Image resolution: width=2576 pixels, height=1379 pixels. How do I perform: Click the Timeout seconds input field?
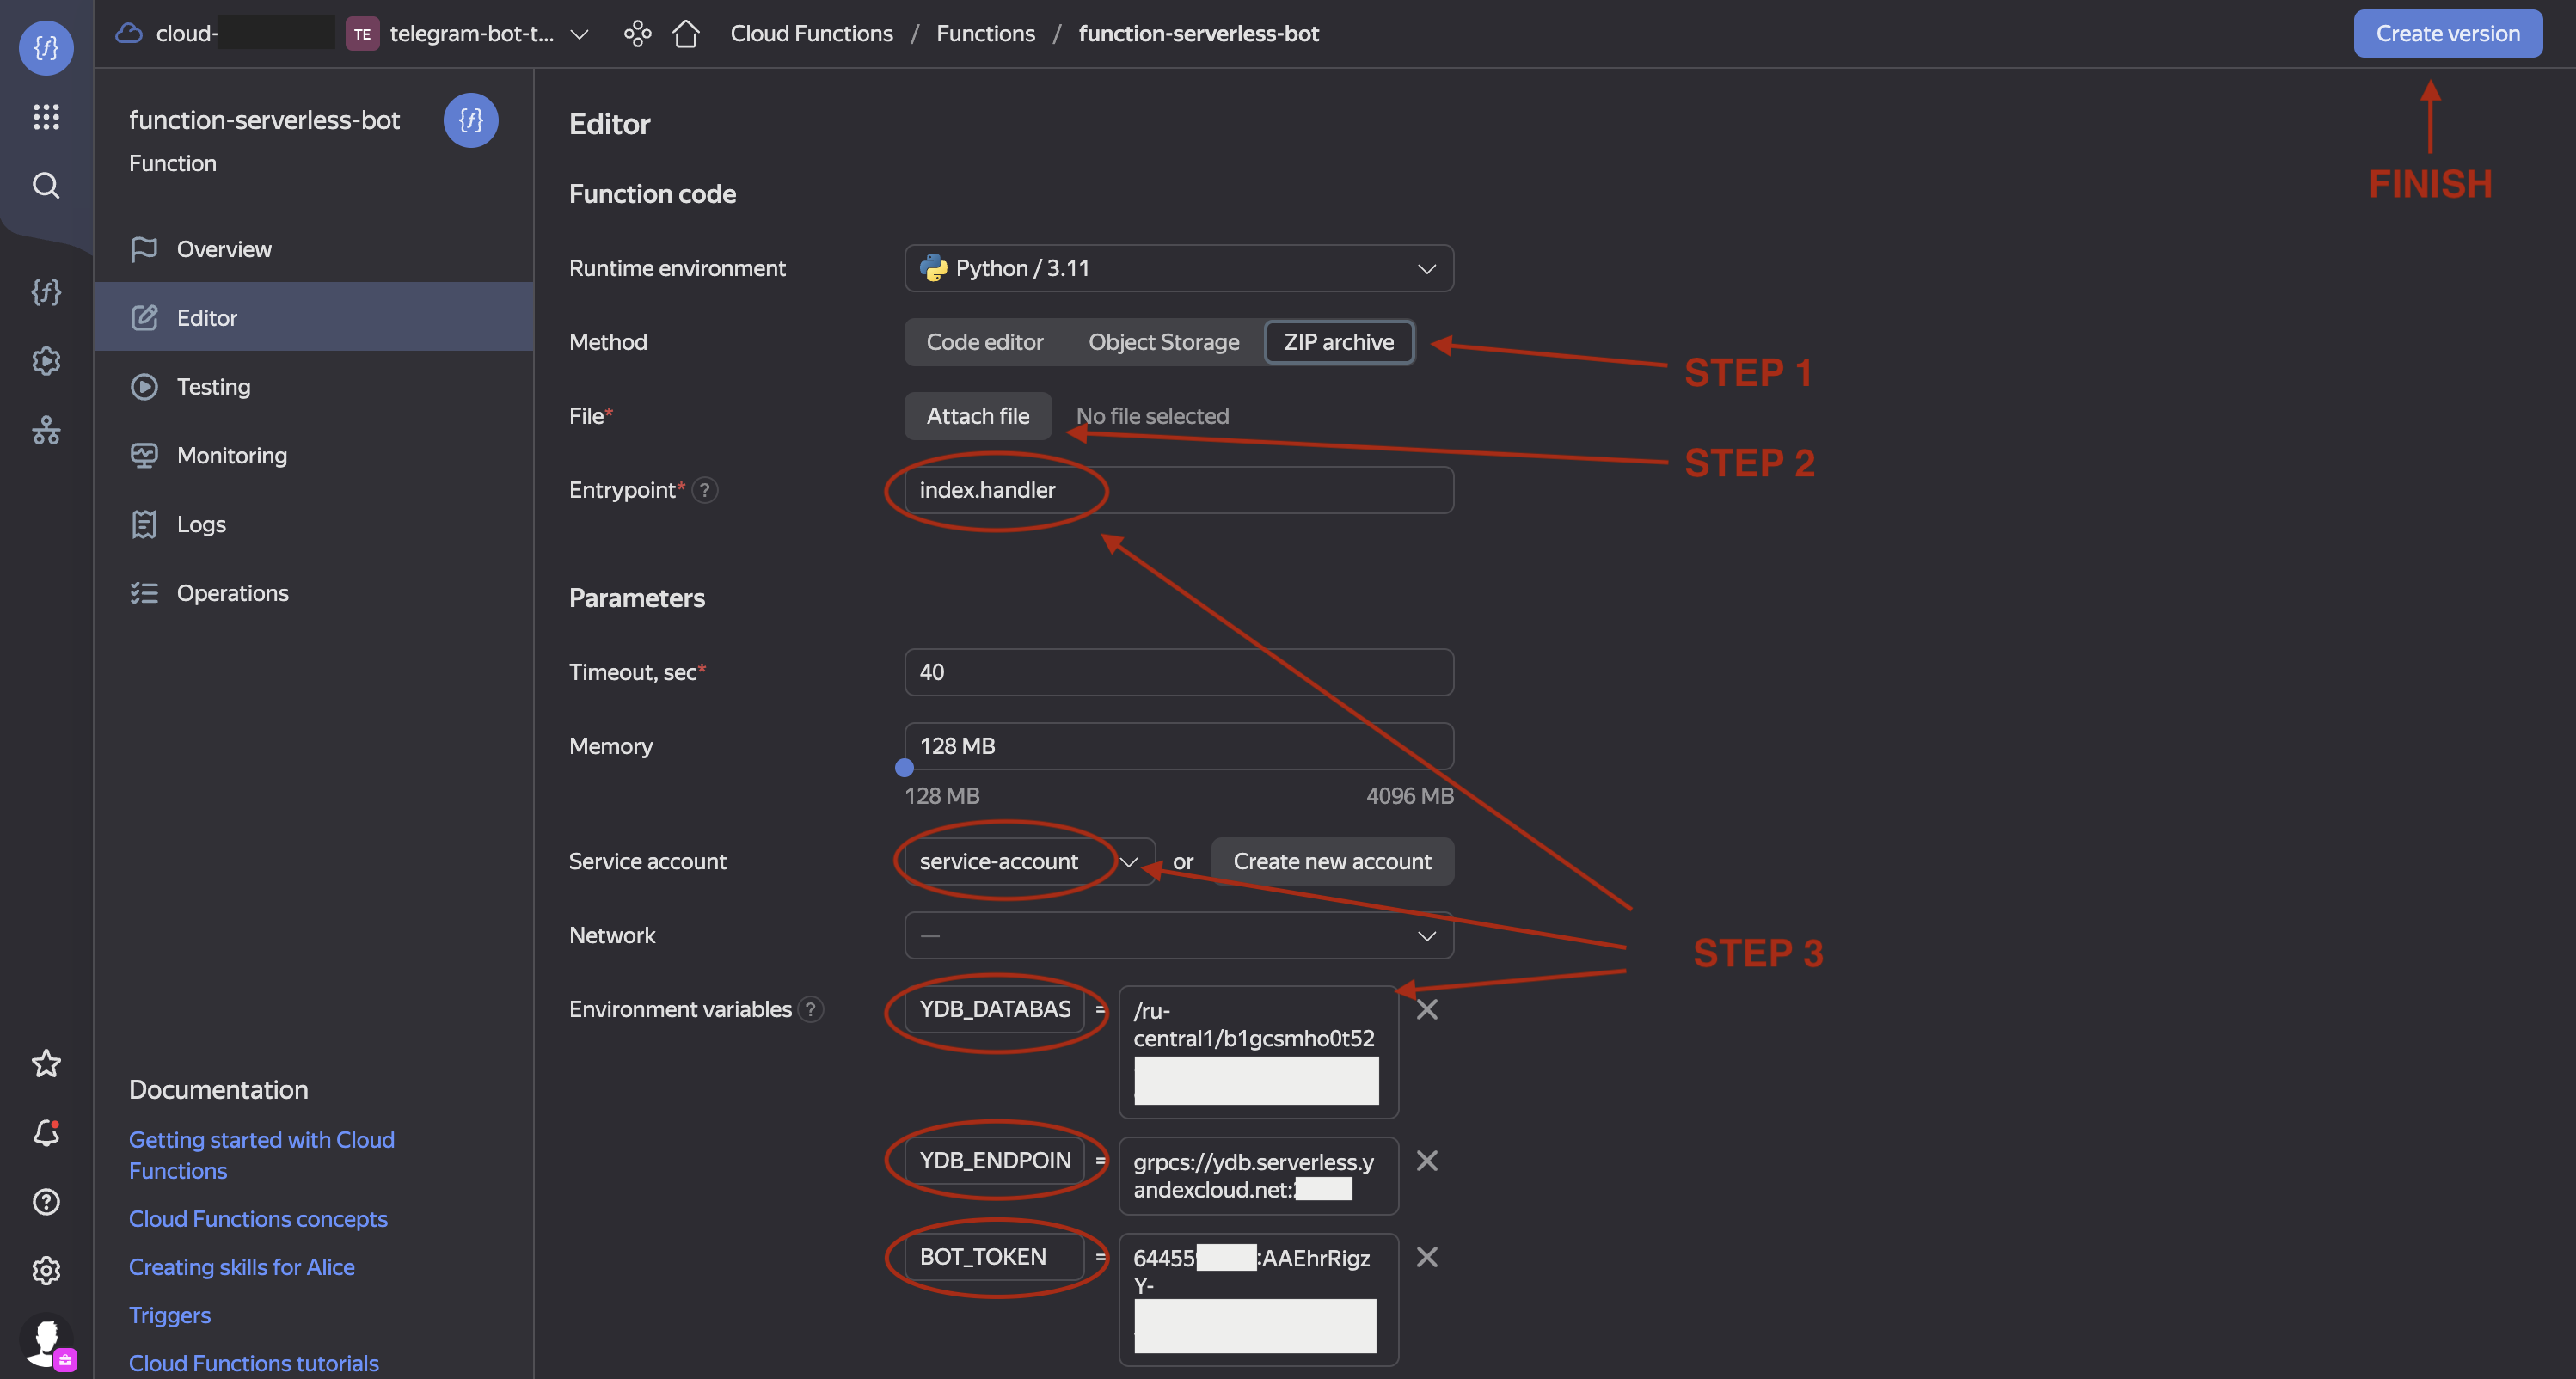[x=1178, y=672]
